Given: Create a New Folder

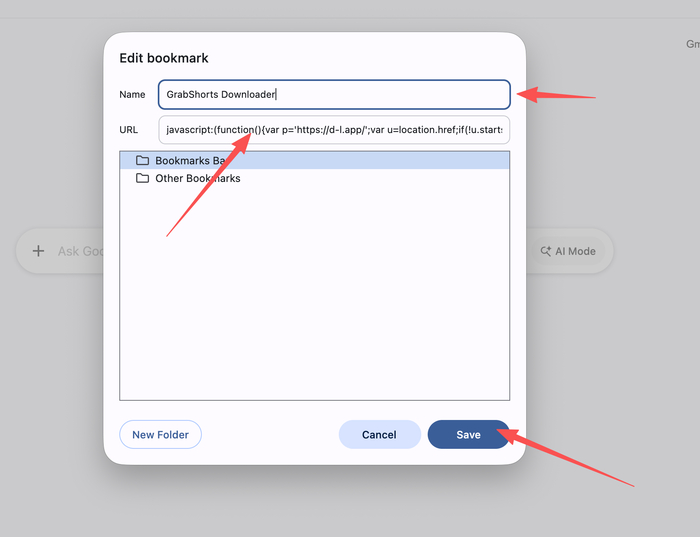Looking at the screenshot, I should click(x=160, y=434).
